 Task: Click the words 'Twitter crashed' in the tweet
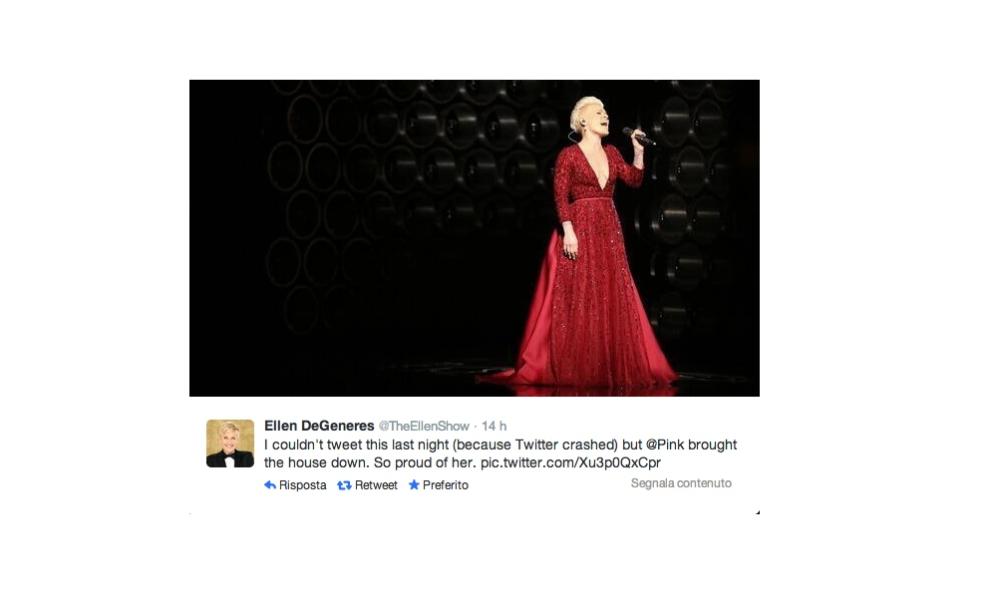click(x=565, y=445)
